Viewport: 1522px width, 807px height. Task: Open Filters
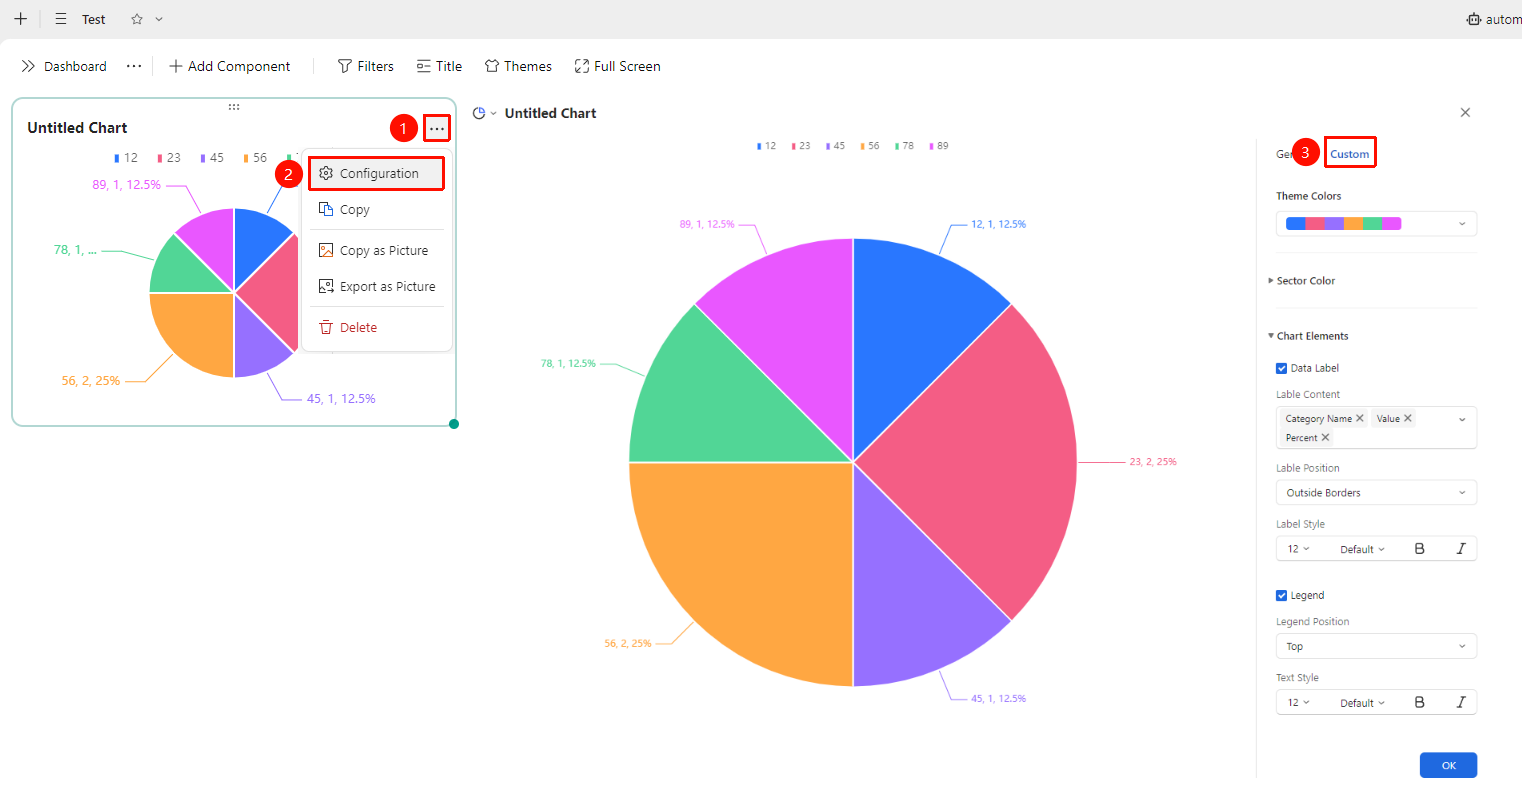[366, 66]
